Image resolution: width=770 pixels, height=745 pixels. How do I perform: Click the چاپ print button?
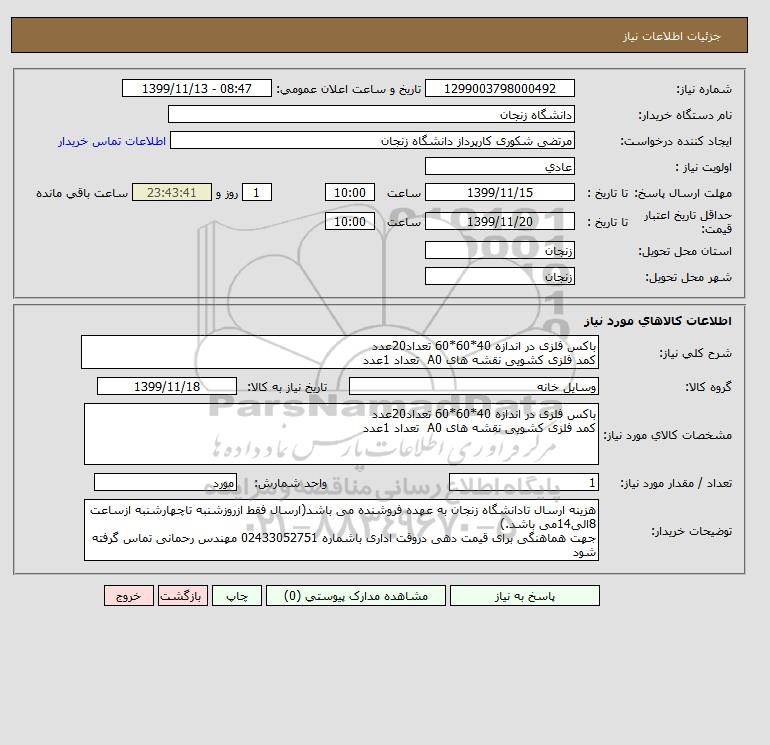click(x=237, y=596)
